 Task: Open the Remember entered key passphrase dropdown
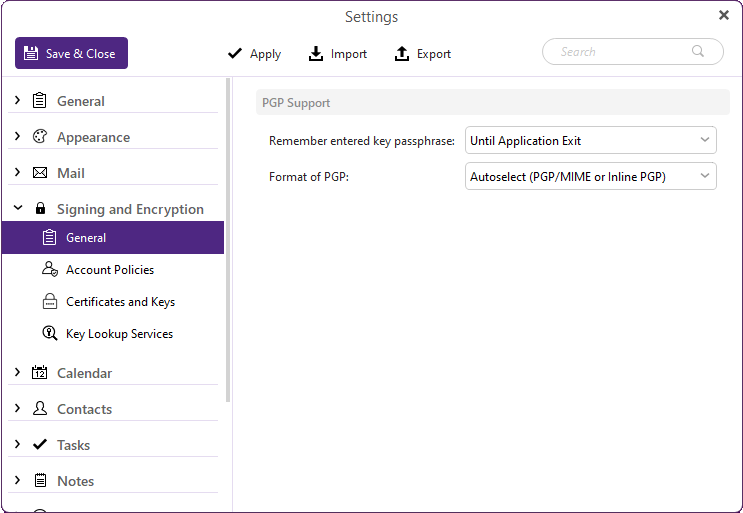click(590, 140)
